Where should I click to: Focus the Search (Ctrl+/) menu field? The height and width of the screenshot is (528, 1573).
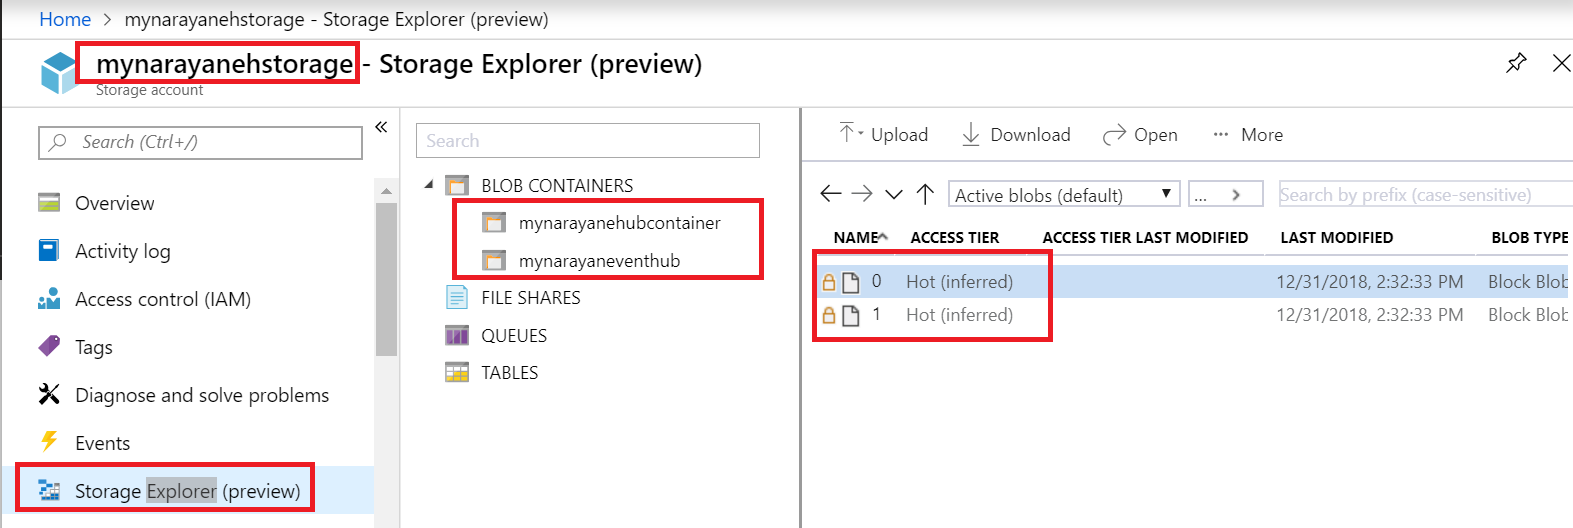click(x=200, y=142)
